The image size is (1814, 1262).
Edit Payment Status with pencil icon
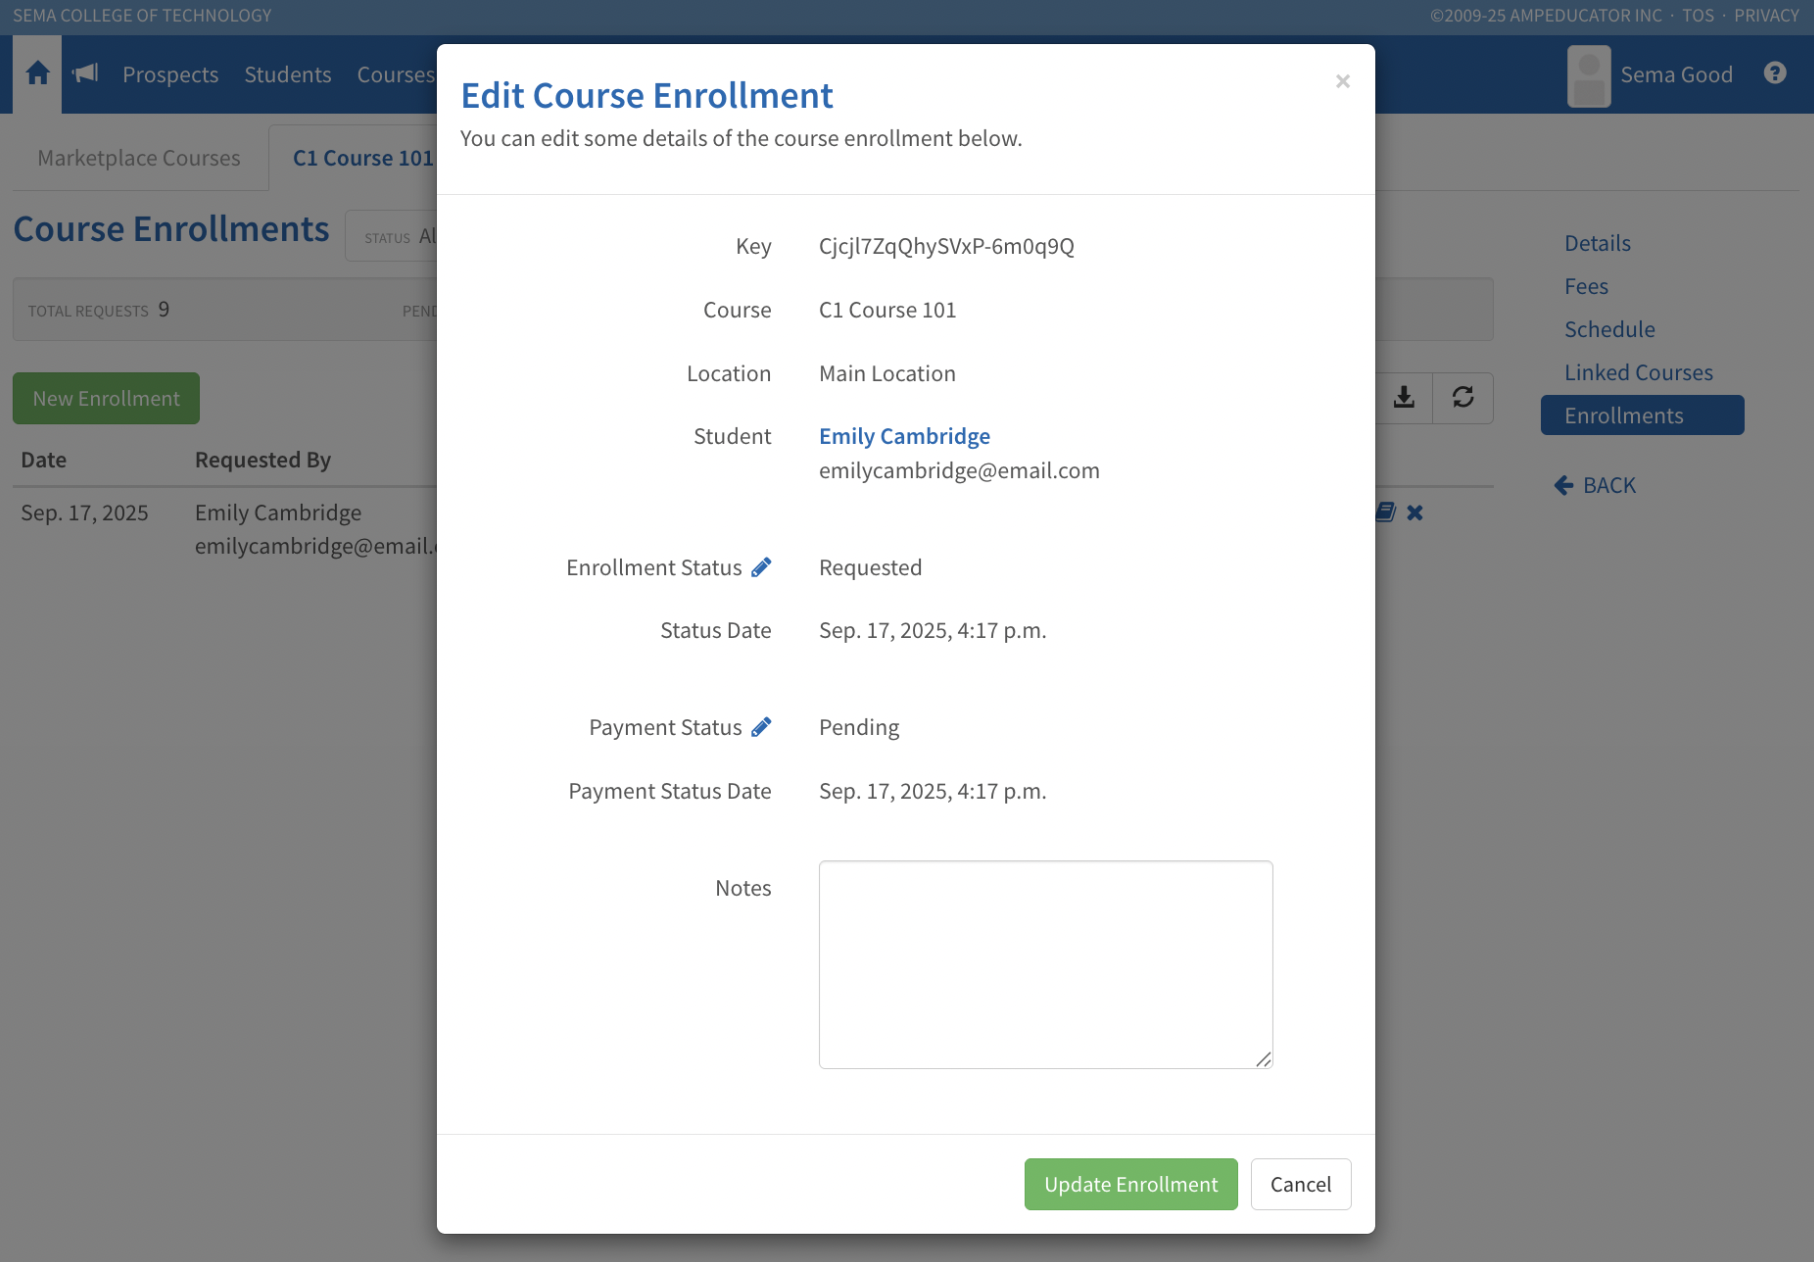pyautogui.click(x=761, y=727)
